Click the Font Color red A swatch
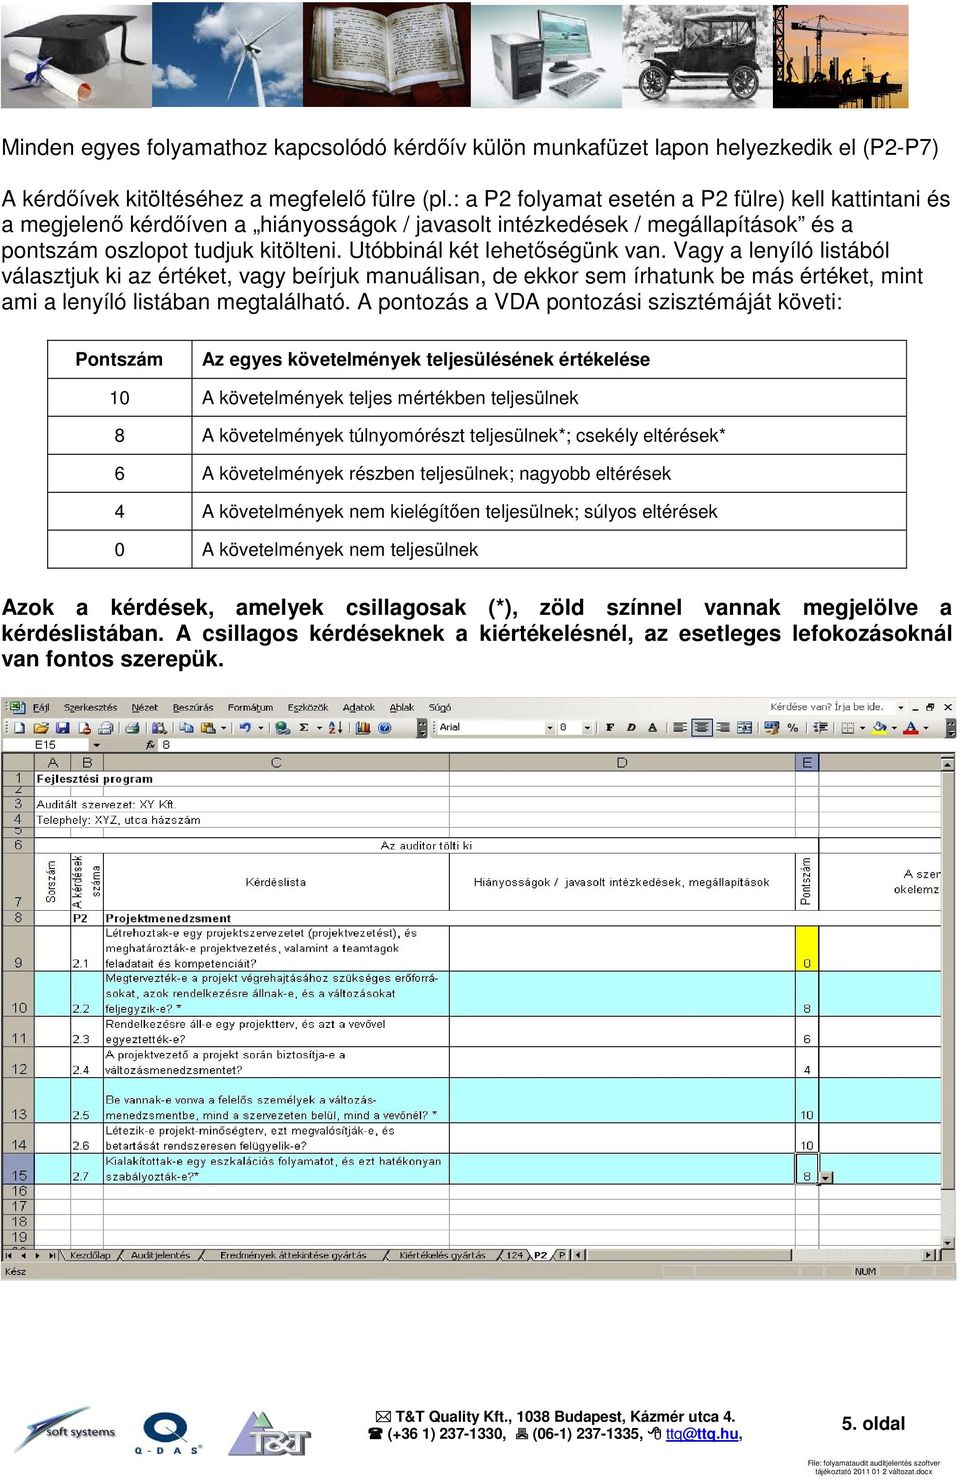The image size is (960, 1479). [x=910, y=728]
